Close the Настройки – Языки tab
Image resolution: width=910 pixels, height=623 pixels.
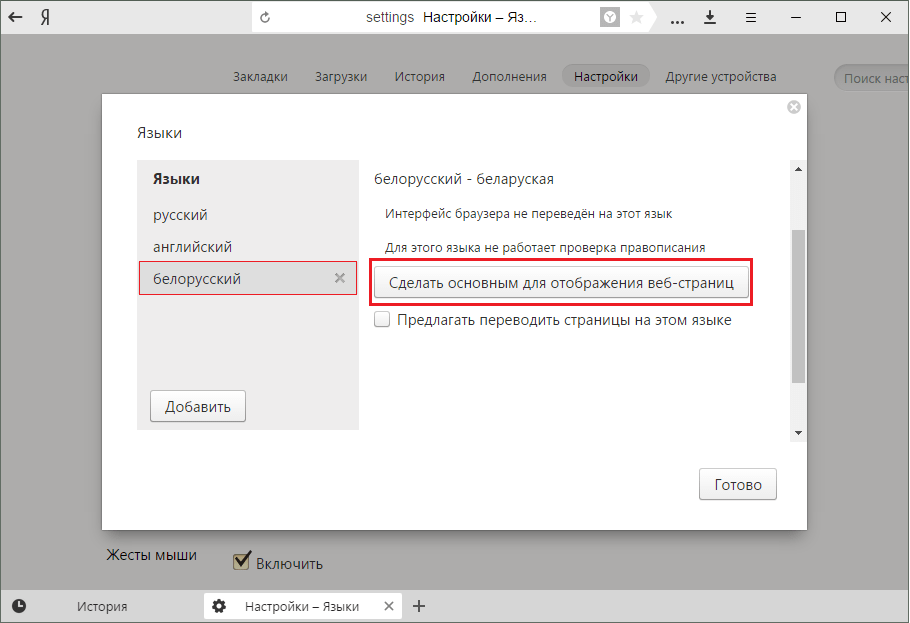coord(389,606)
